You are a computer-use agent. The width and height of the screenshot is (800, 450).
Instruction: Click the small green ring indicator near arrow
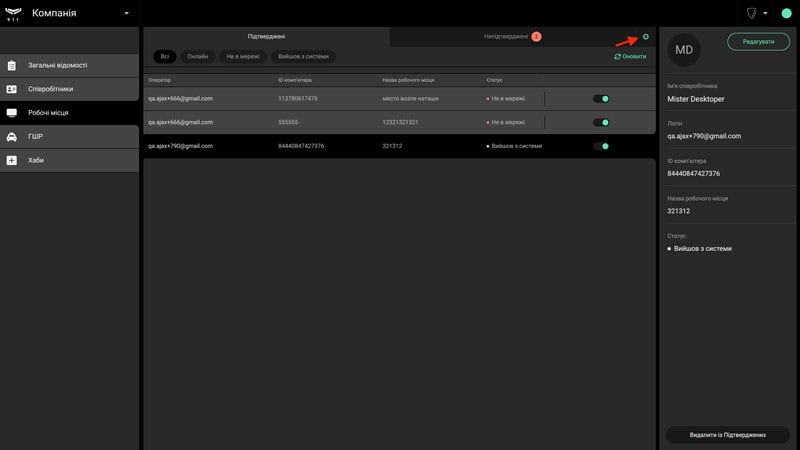tap(645, 37)
